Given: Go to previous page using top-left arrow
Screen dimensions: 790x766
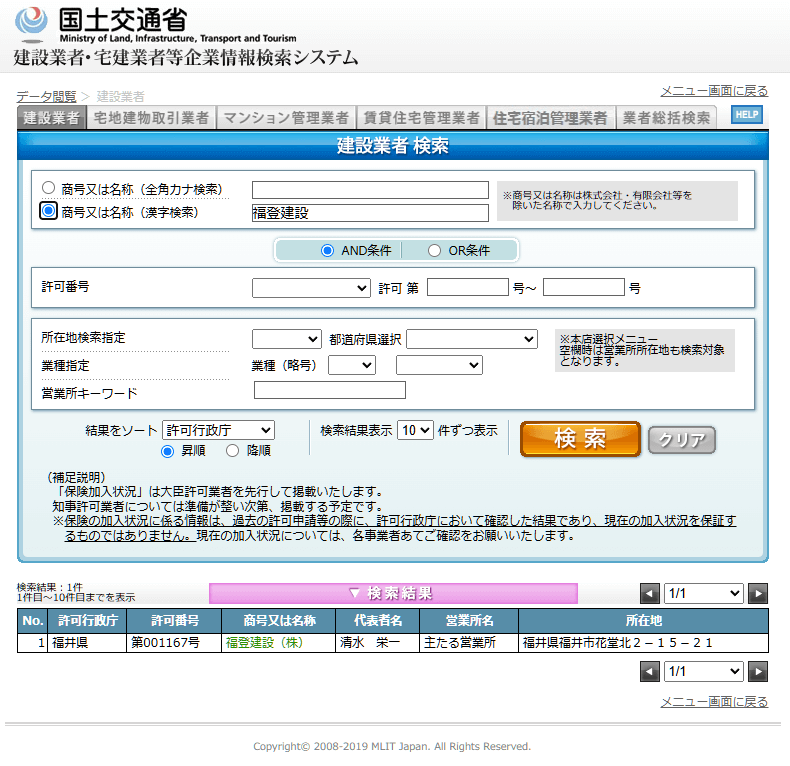Looking at the screenshot, I should [650, 594].
